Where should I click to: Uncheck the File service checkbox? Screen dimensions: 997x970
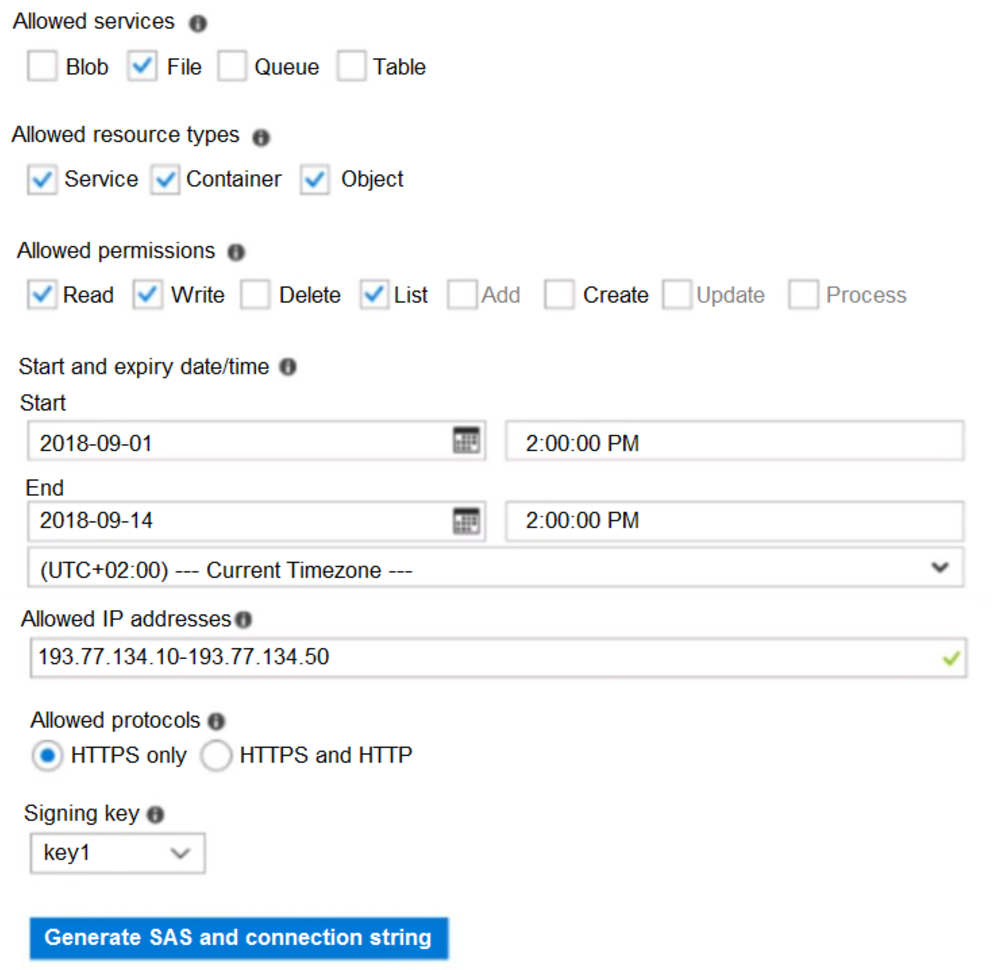[142, 66]
